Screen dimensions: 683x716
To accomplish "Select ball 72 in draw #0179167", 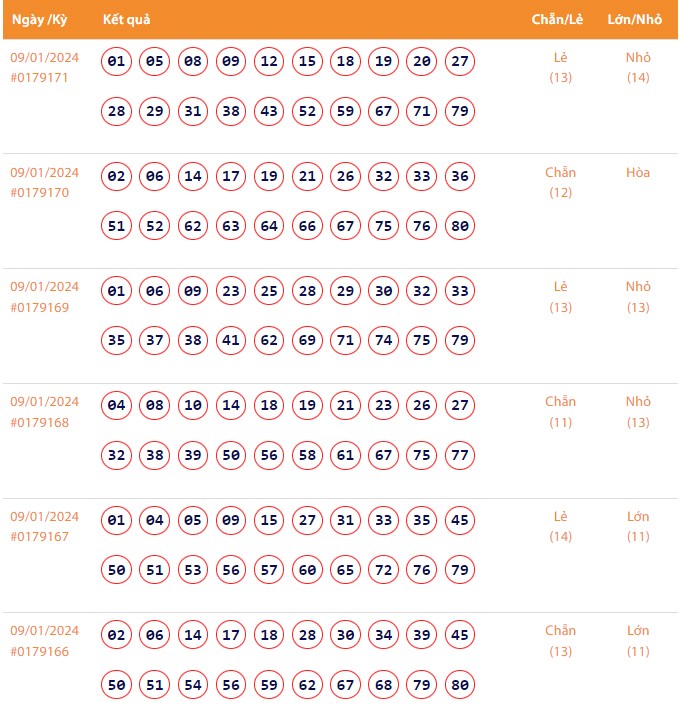I will click(x=384, y=570).
